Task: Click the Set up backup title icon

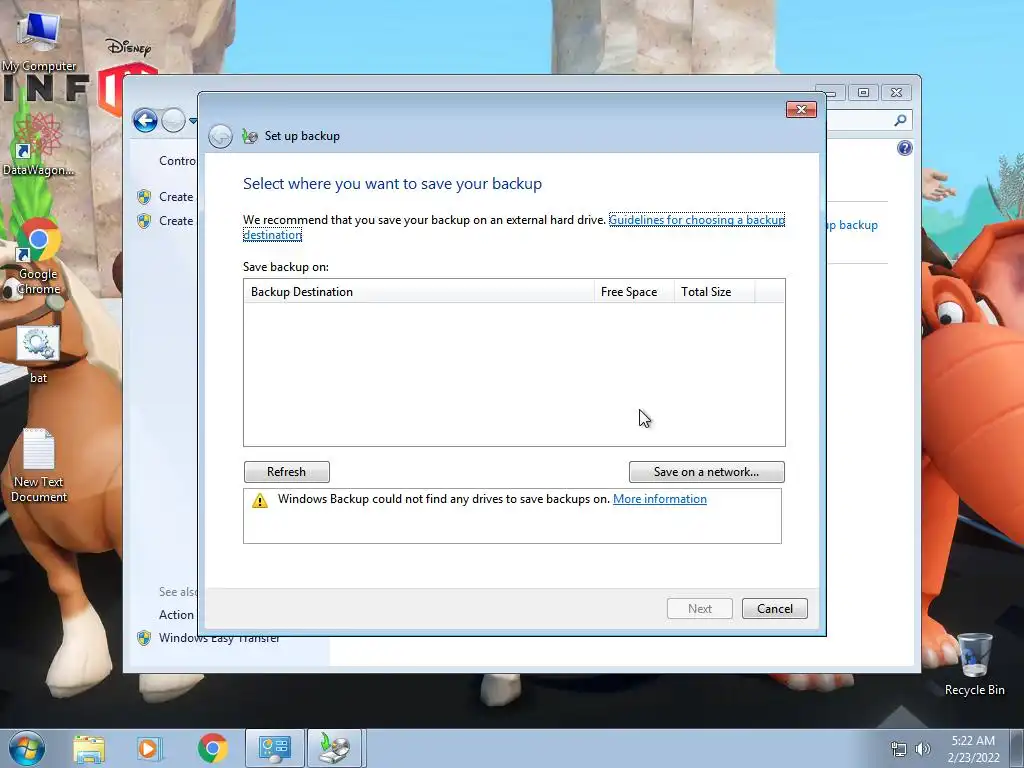Action: tap(249, 136)
